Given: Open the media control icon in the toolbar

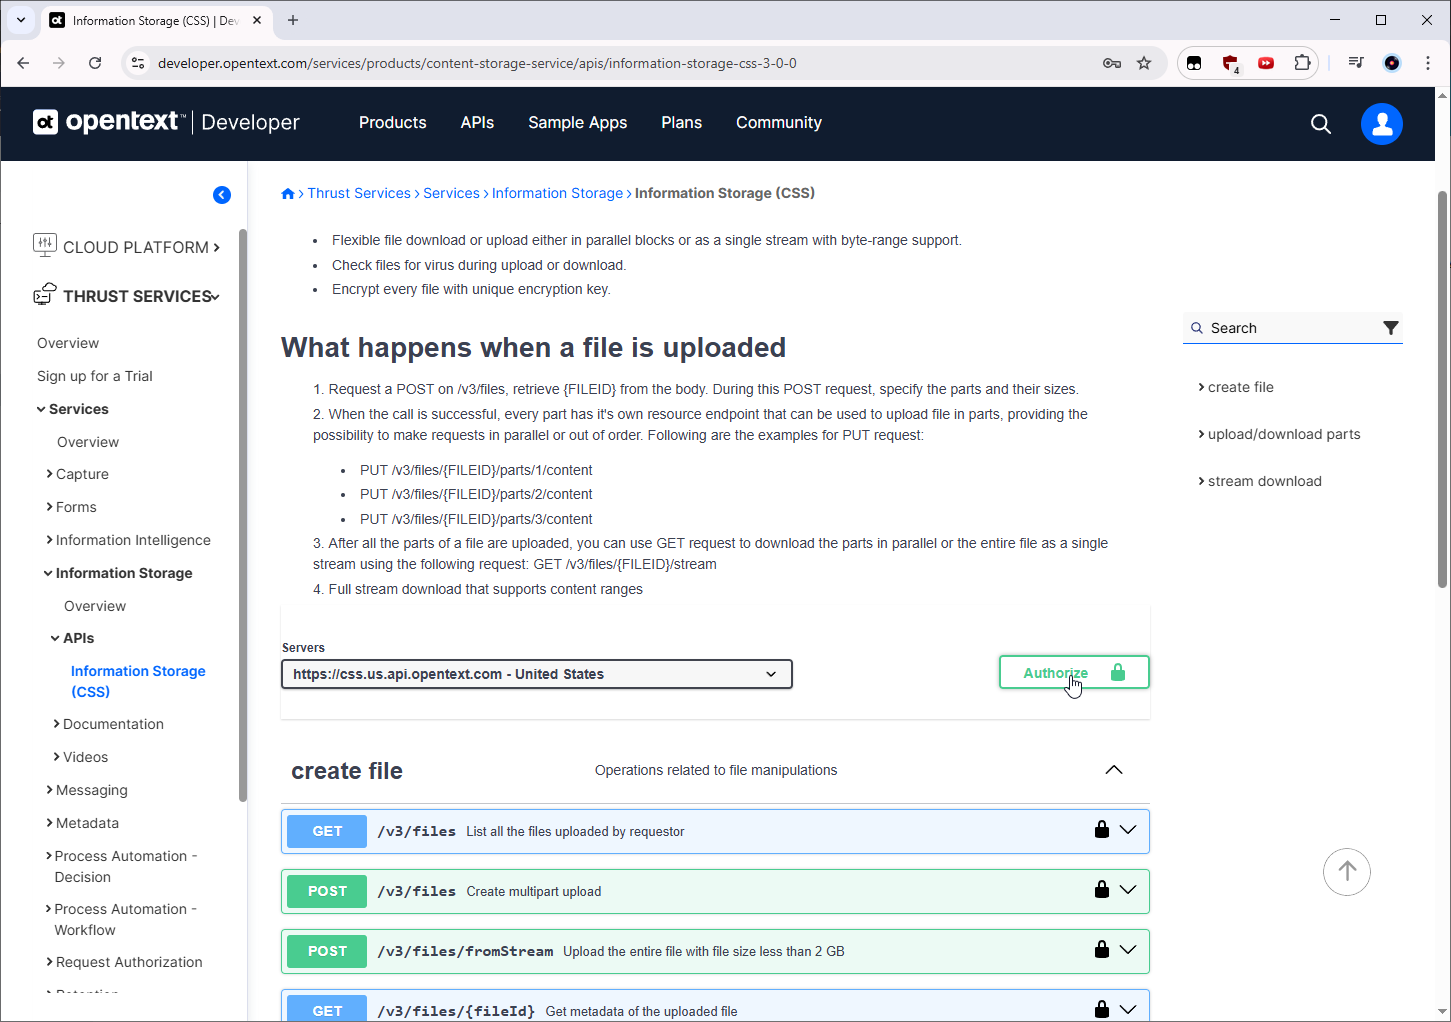Looking at the screenshot, I should [x=1356, y=63].
